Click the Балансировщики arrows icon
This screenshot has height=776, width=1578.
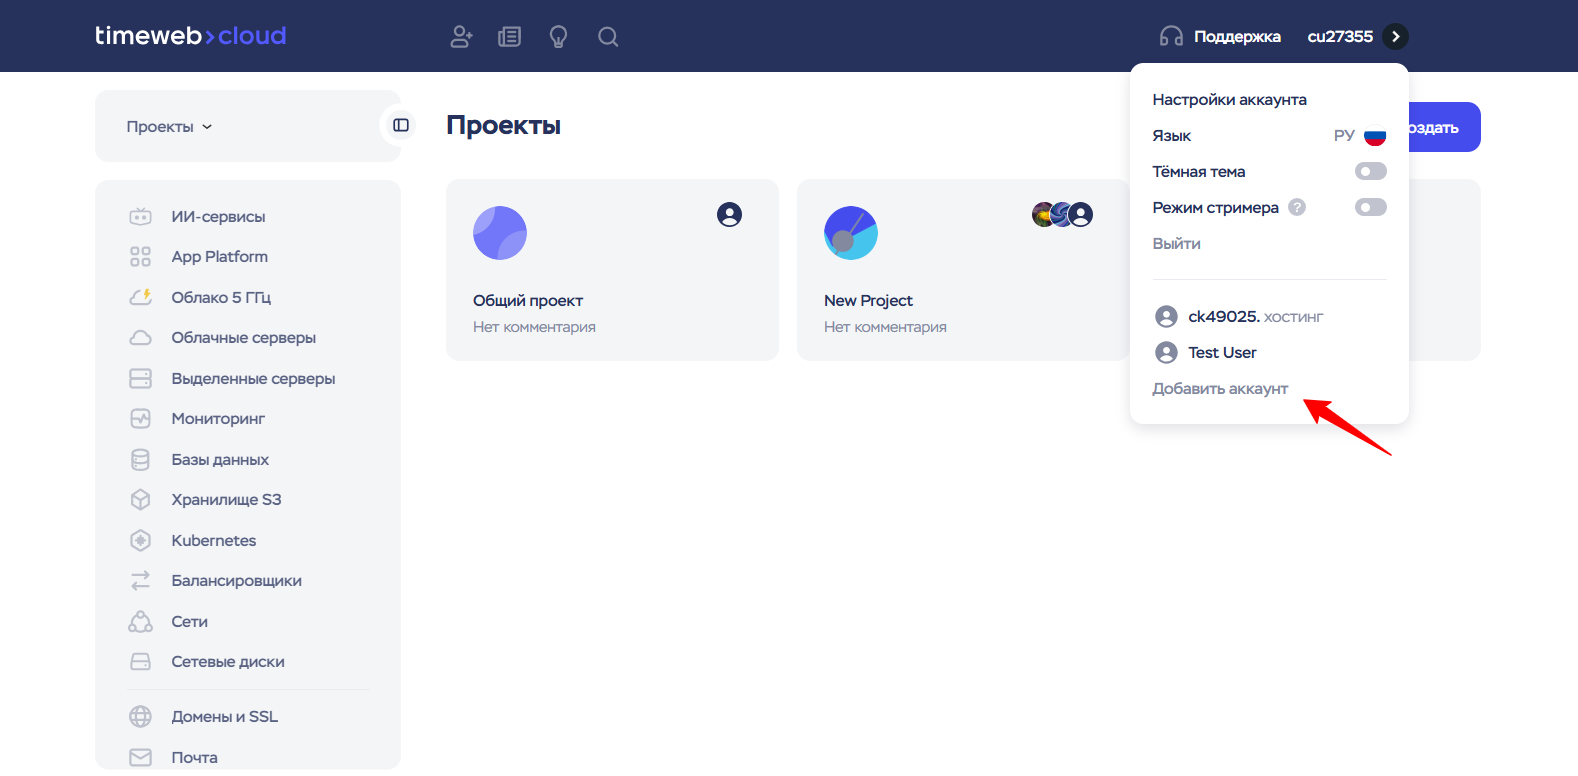[141, 581]
